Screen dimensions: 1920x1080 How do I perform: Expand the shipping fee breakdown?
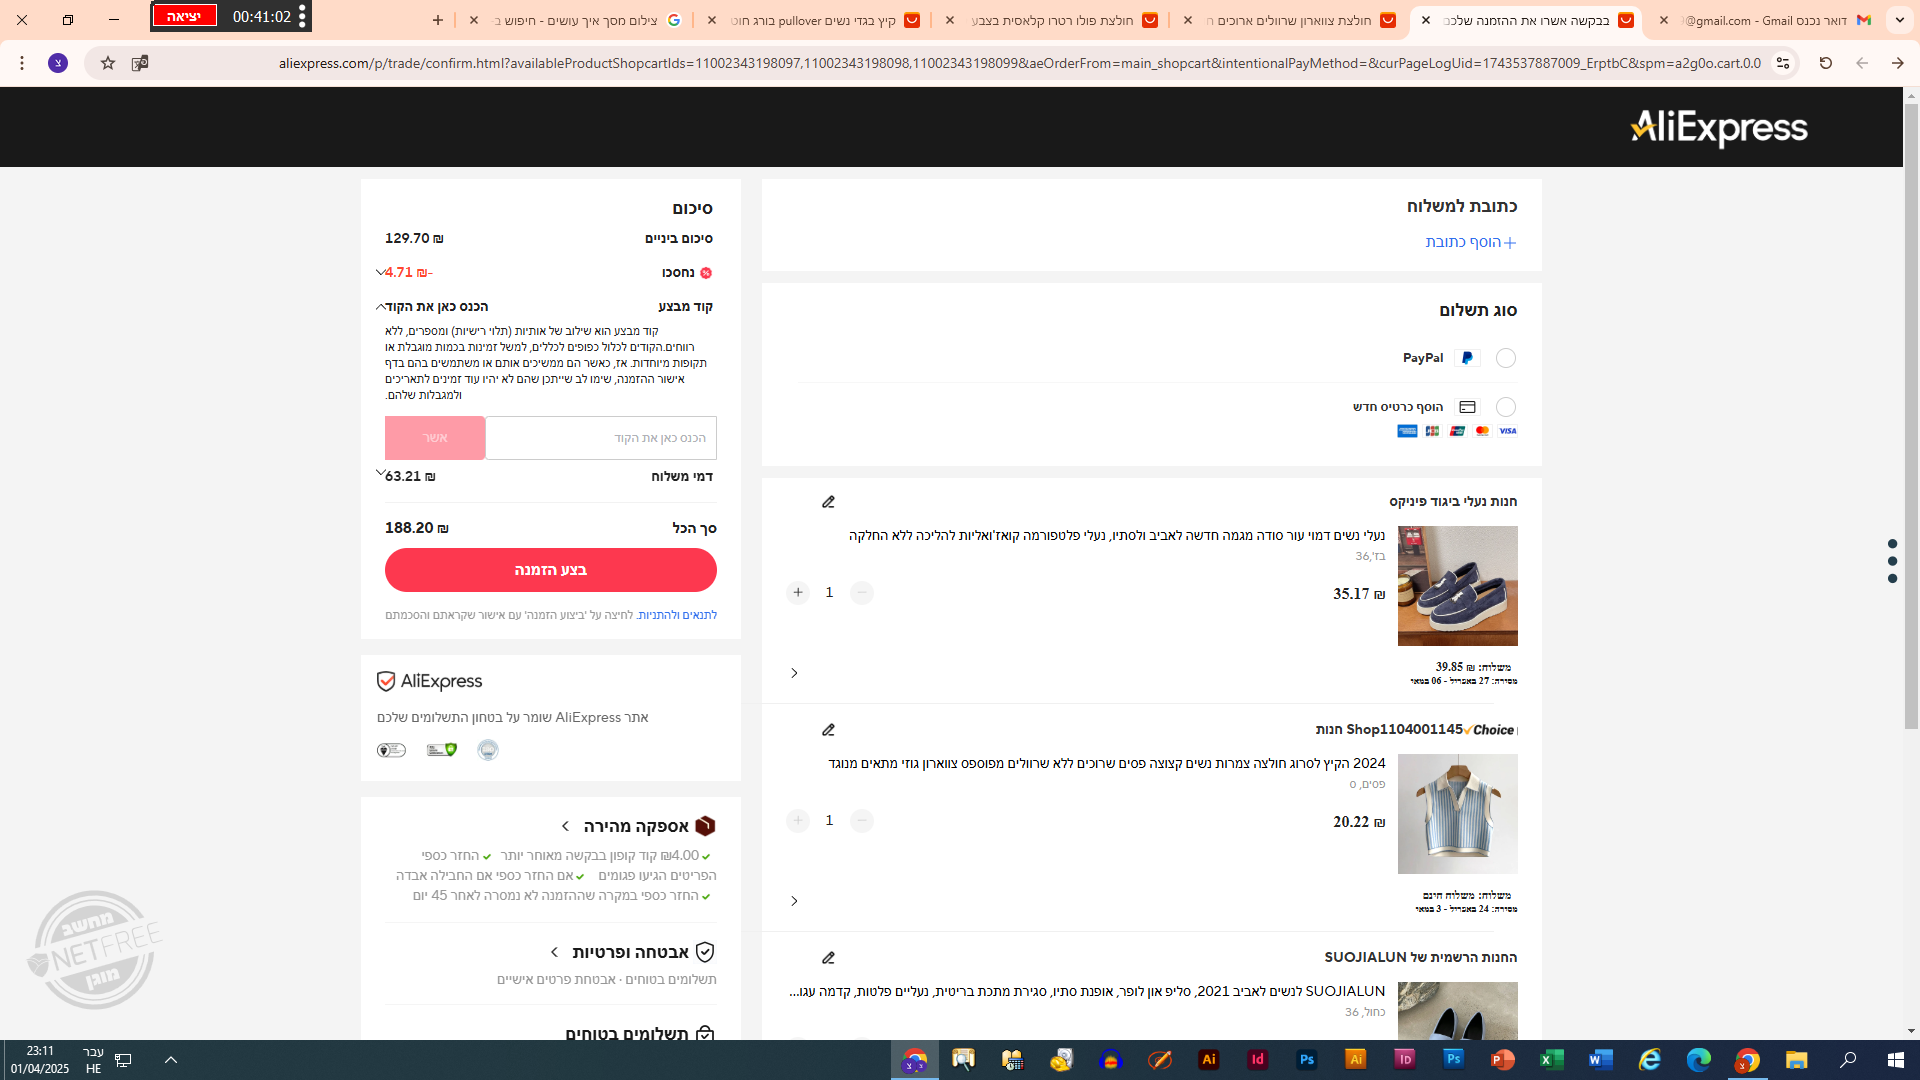tap(380, 474)
